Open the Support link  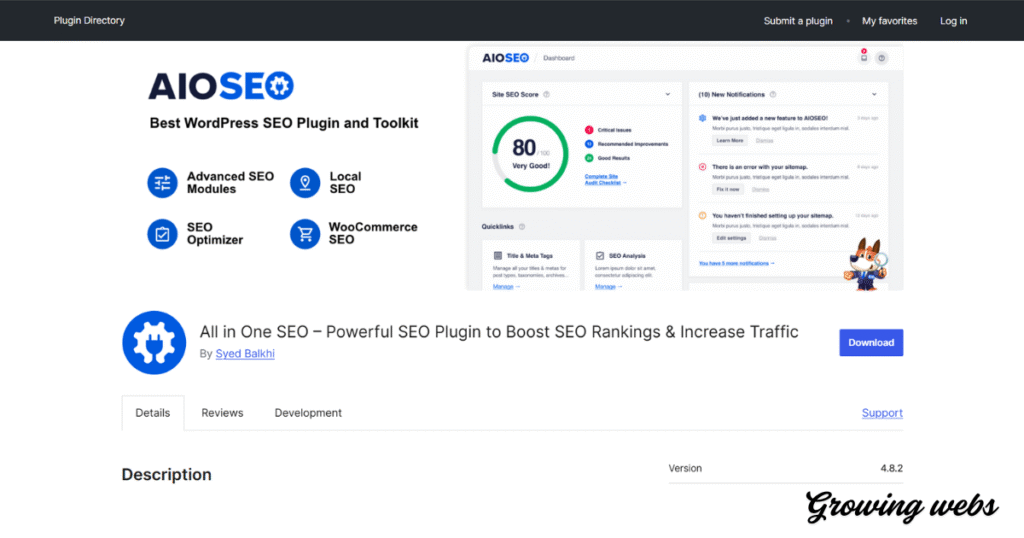(x=882, y=413)
